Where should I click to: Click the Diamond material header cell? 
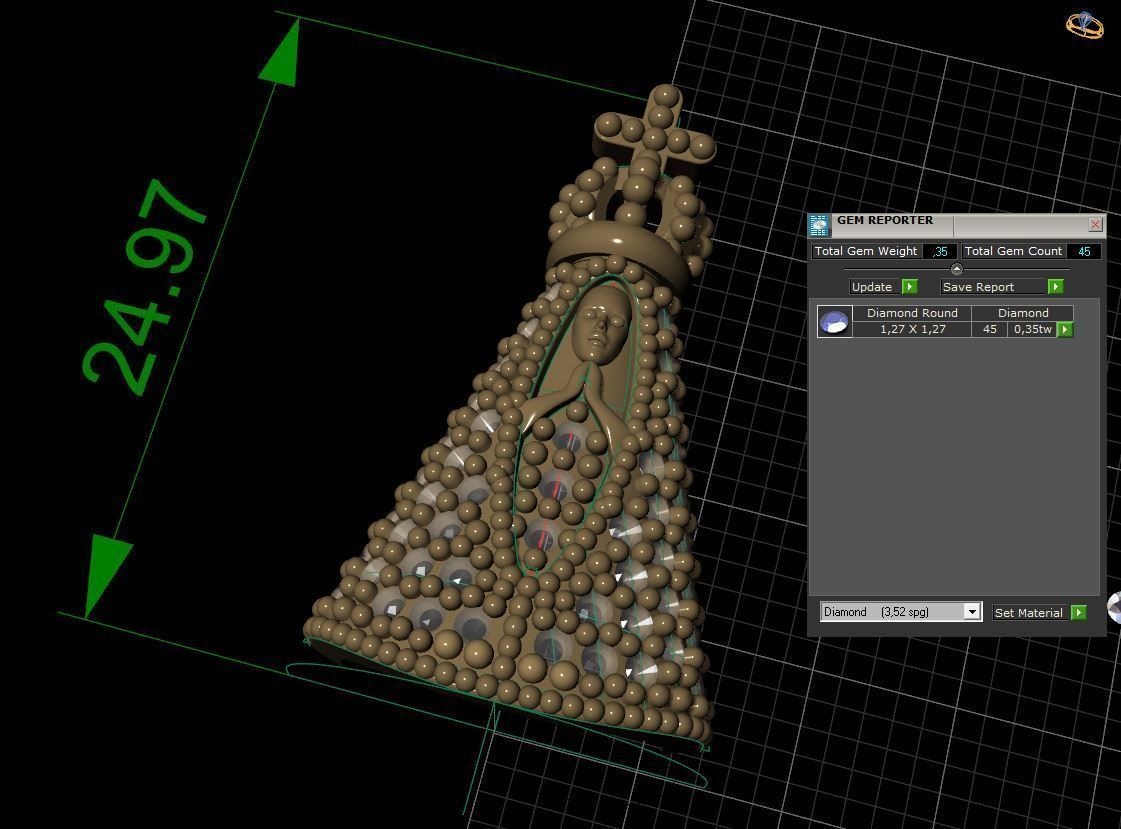click(x=1023, y=313)
